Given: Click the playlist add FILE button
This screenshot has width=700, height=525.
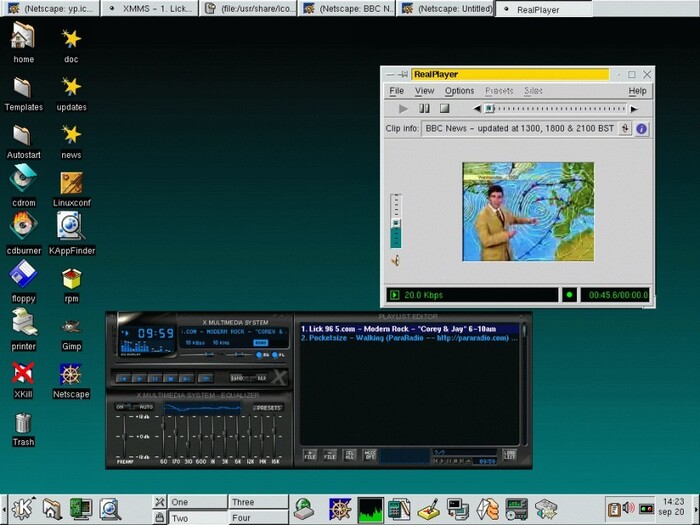Looking at the screenshot, I should 310,455.
